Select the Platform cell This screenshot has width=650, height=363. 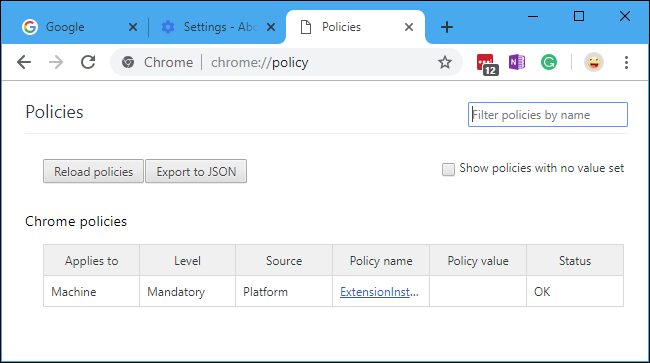coord(284,292)
